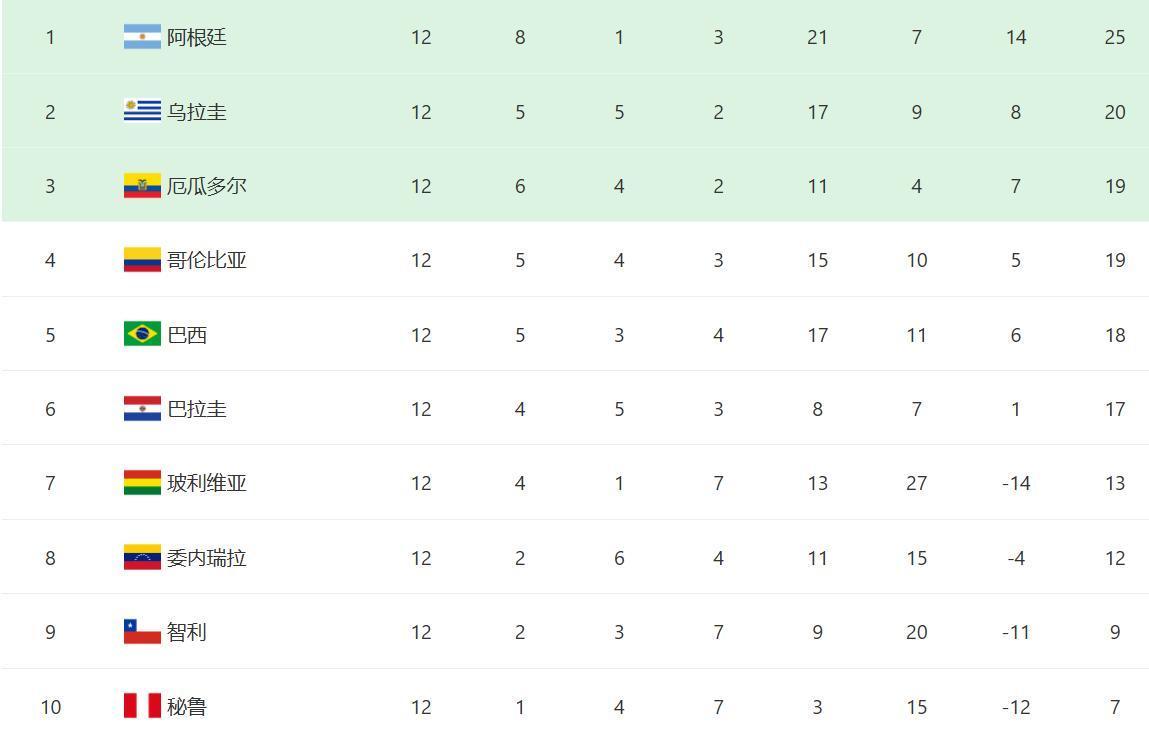The image size is (1149, 735).
Task: Open team link 乌拉圭
Action: point(197,112)
